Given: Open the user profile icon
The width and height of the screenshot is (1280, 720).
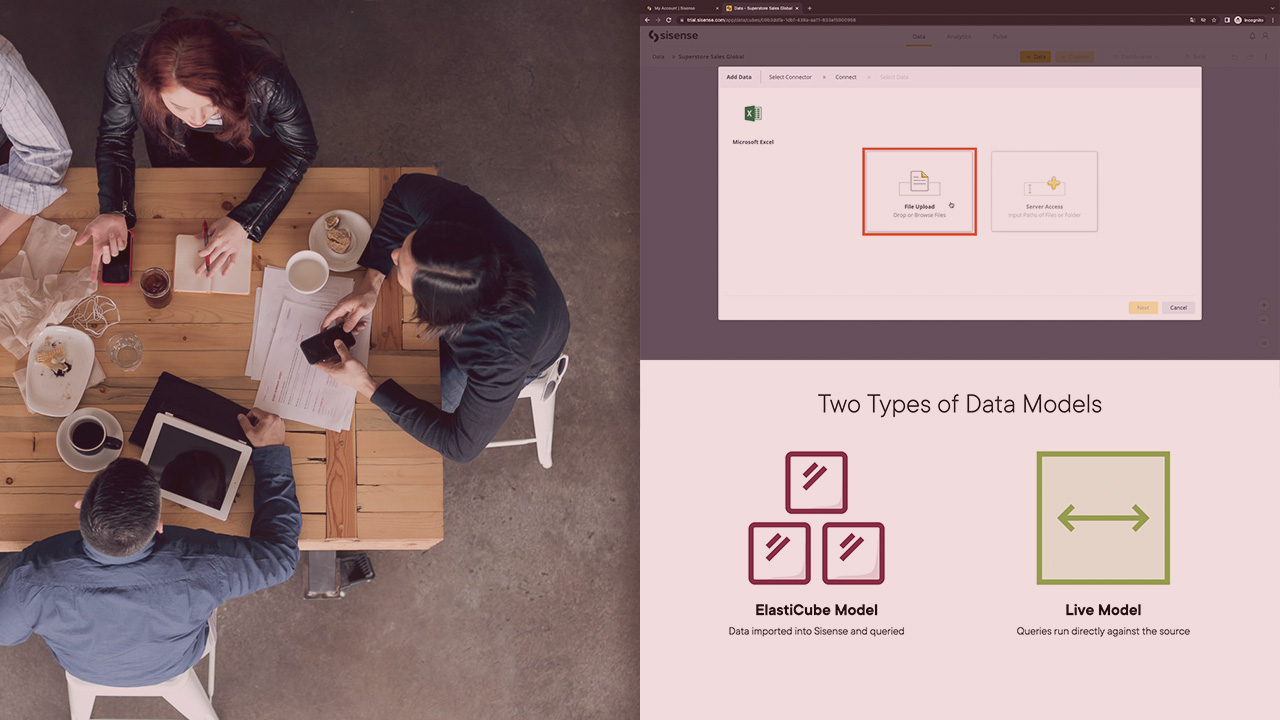Looking at the screenshot, I should coord(1267,36).
